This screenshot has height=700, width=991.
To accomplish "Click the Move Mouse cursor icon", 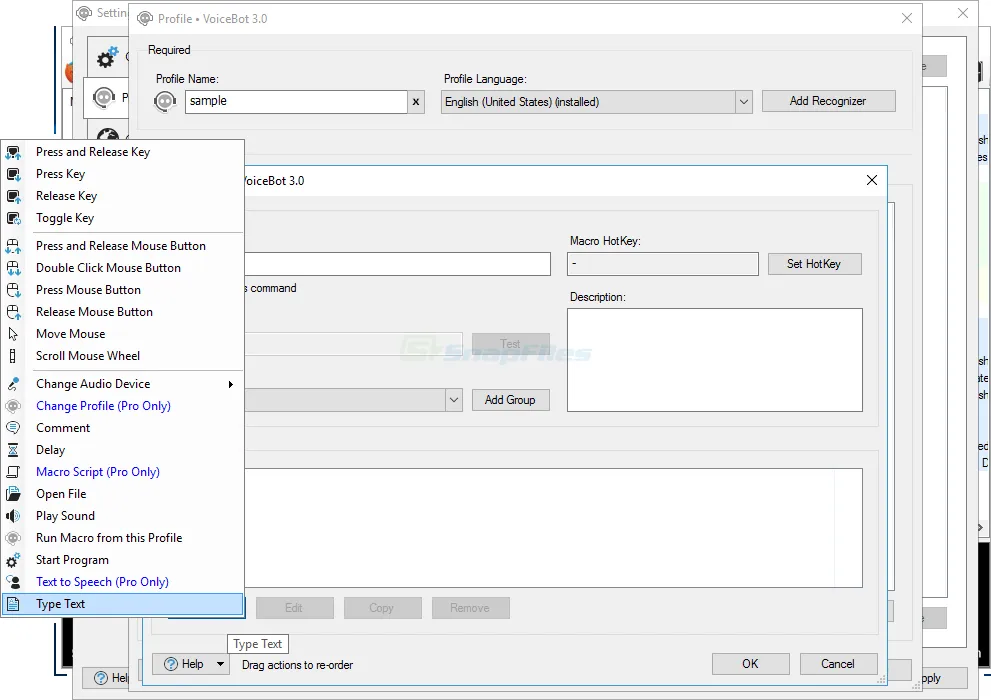I will (13, 334).
